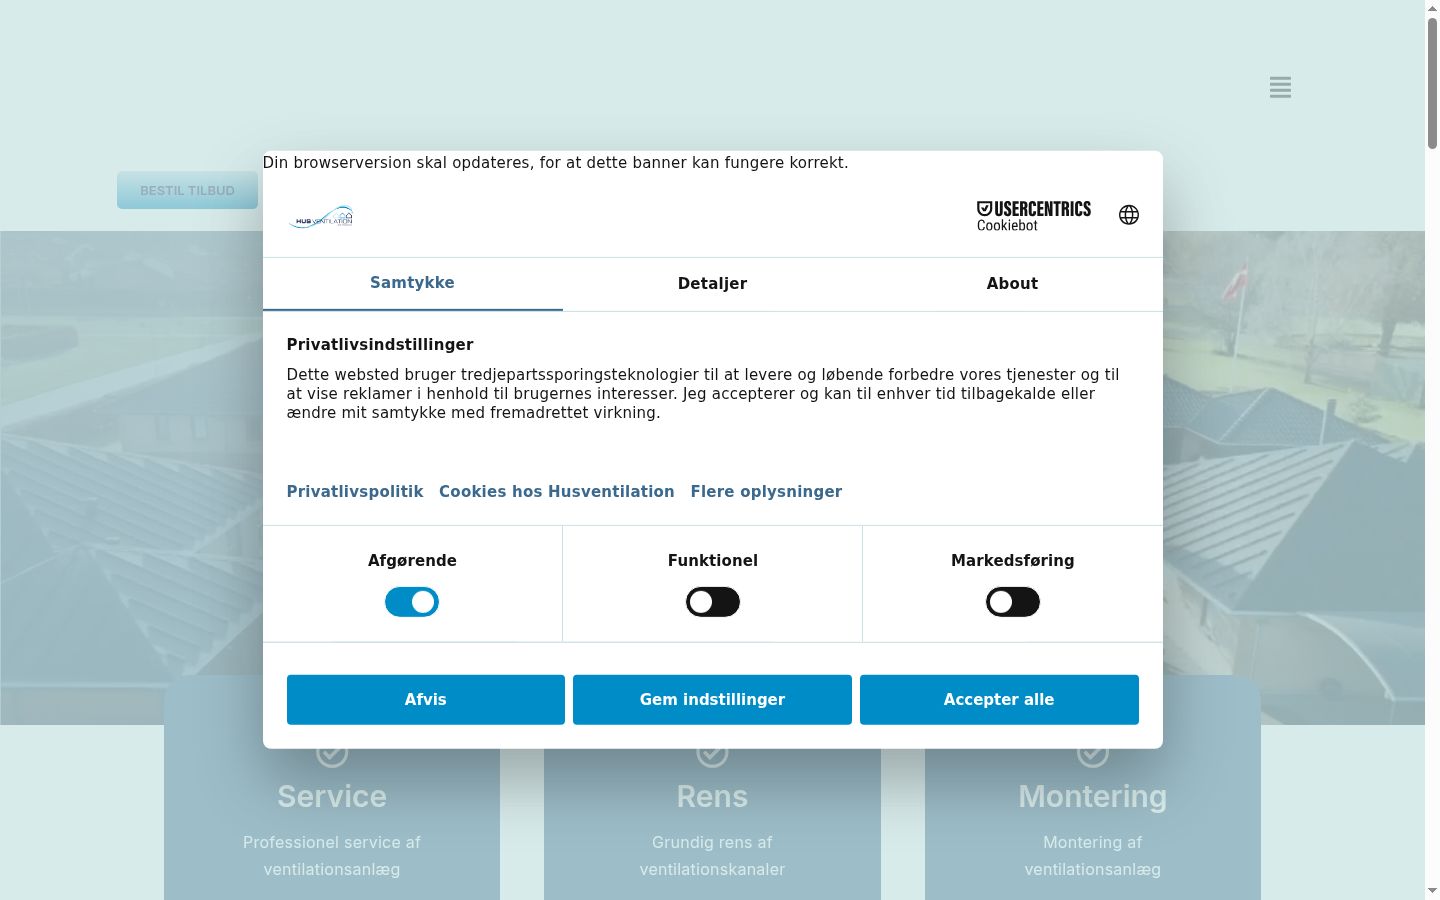Switch to the Samtykke tab
The width and height of the screenshot is (1440, 900).
click(412, 283)
